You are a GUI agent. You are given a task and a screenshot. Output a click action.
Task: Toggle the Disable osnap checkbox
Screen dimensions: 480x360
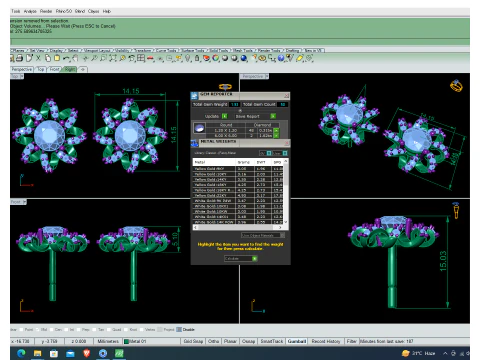pos(179,330)
